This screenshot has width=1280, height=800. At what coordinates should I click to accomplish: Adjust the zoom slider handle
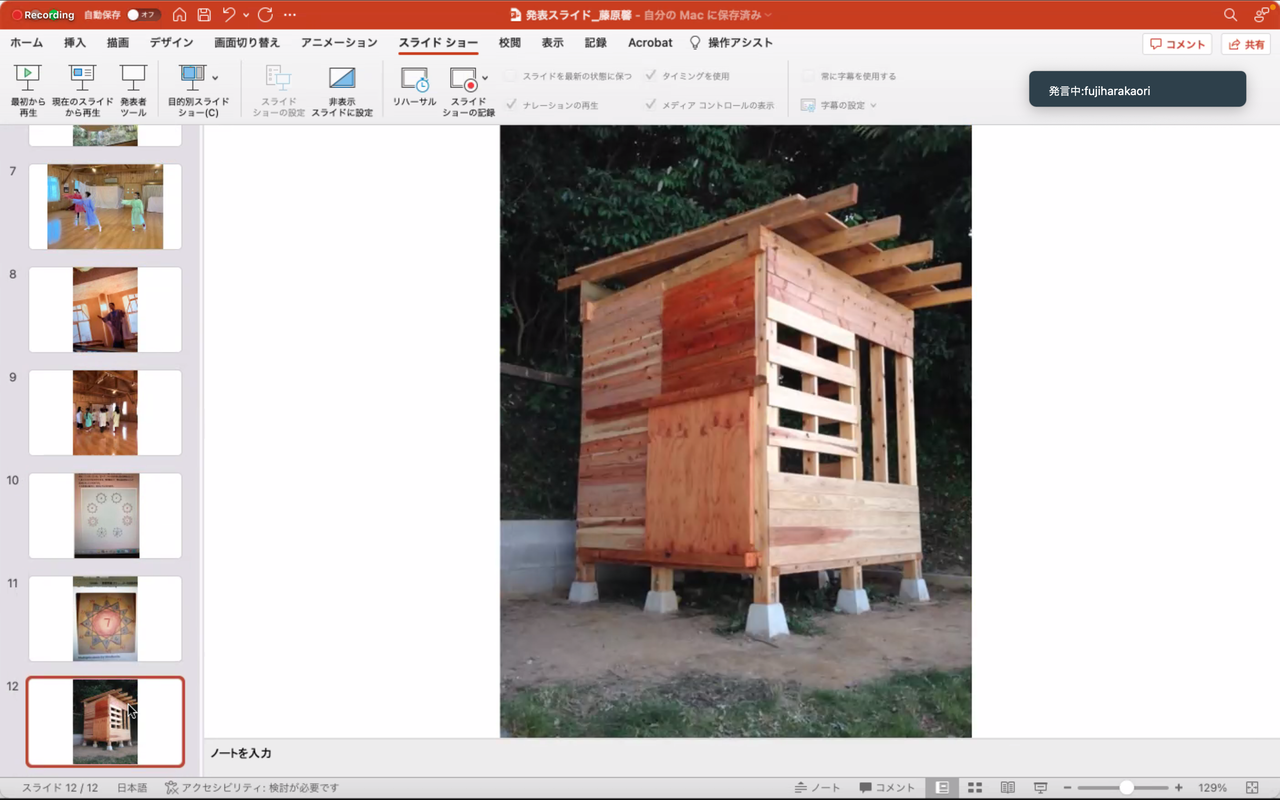tap(1127, 788)
